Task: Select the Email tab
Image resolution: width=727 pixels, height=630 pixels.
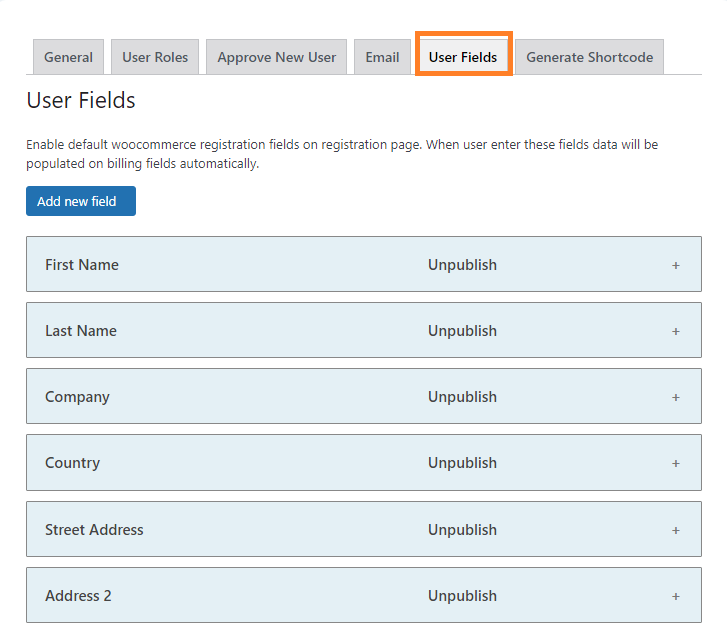Action: click(382, 57)
